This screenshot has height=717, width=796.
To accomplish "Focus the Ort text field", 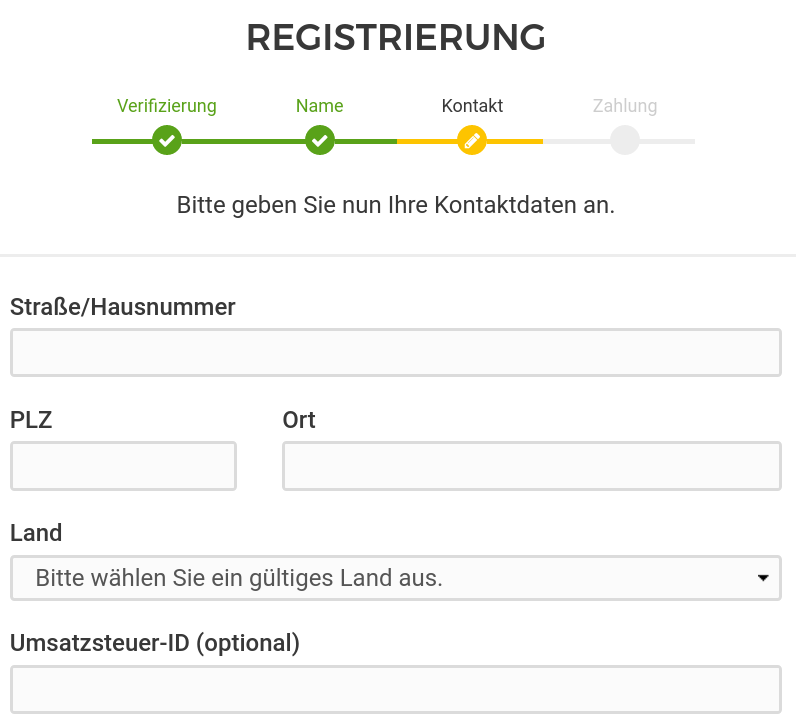I will (x=531, y=466).
